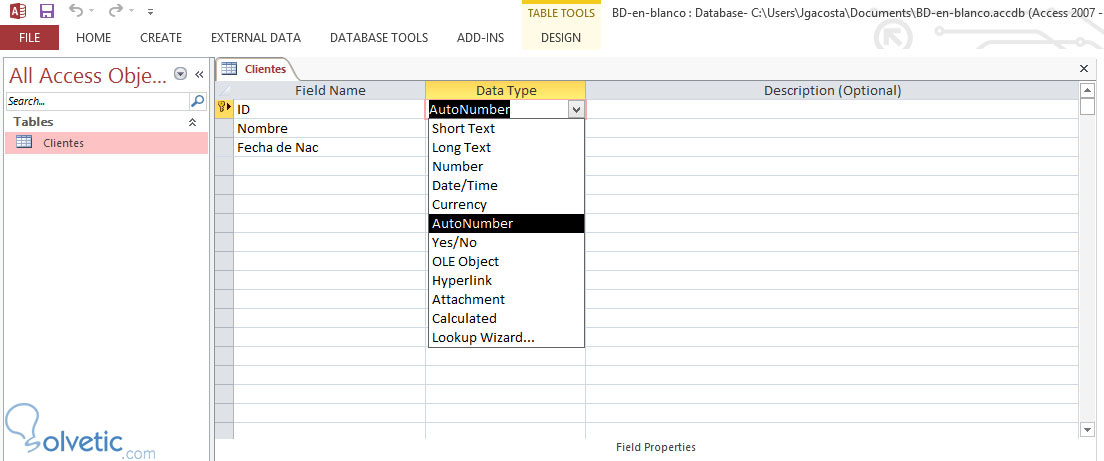Screen dimensions: 1104x461
Task: Open the All Access Objects pane menu arrow
Action: click(x=180, y=74)
